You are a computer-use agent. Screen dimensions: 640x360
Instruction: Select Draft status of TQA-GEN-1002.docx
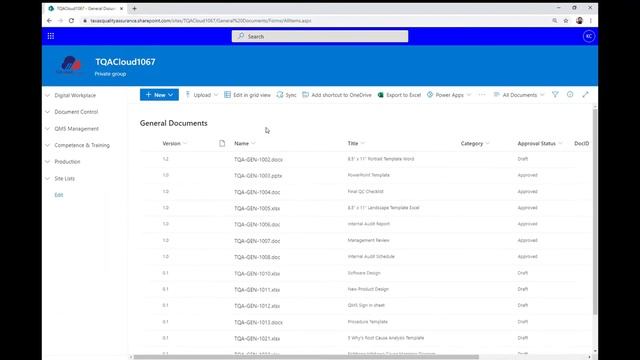pyautogui.click(x=522, y=159)
